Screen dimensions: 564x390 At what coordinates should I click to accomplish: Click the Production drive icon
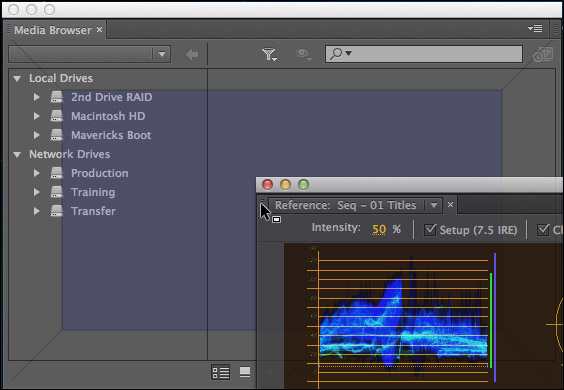coord(56,173)
